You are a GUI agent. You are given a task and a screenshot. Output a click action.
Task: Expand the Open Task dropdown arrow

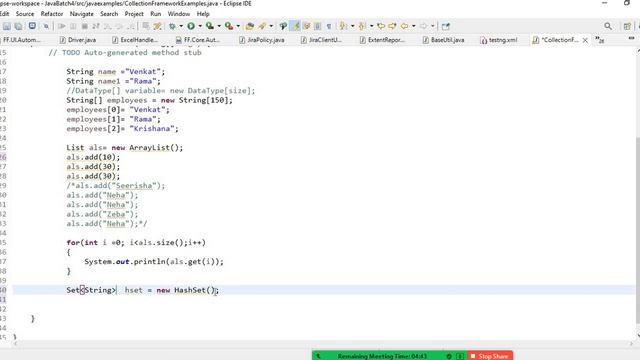pyautogui.click(x=271, y=26)
